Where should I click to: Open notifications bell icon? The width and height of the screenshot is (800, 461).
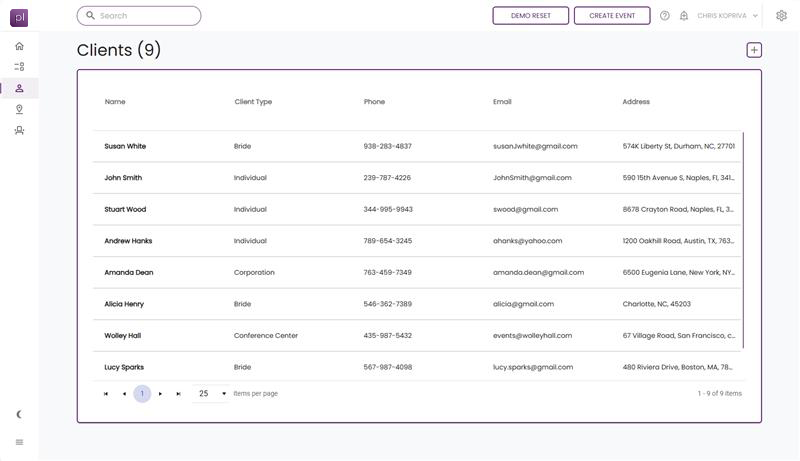pos(684,16)
